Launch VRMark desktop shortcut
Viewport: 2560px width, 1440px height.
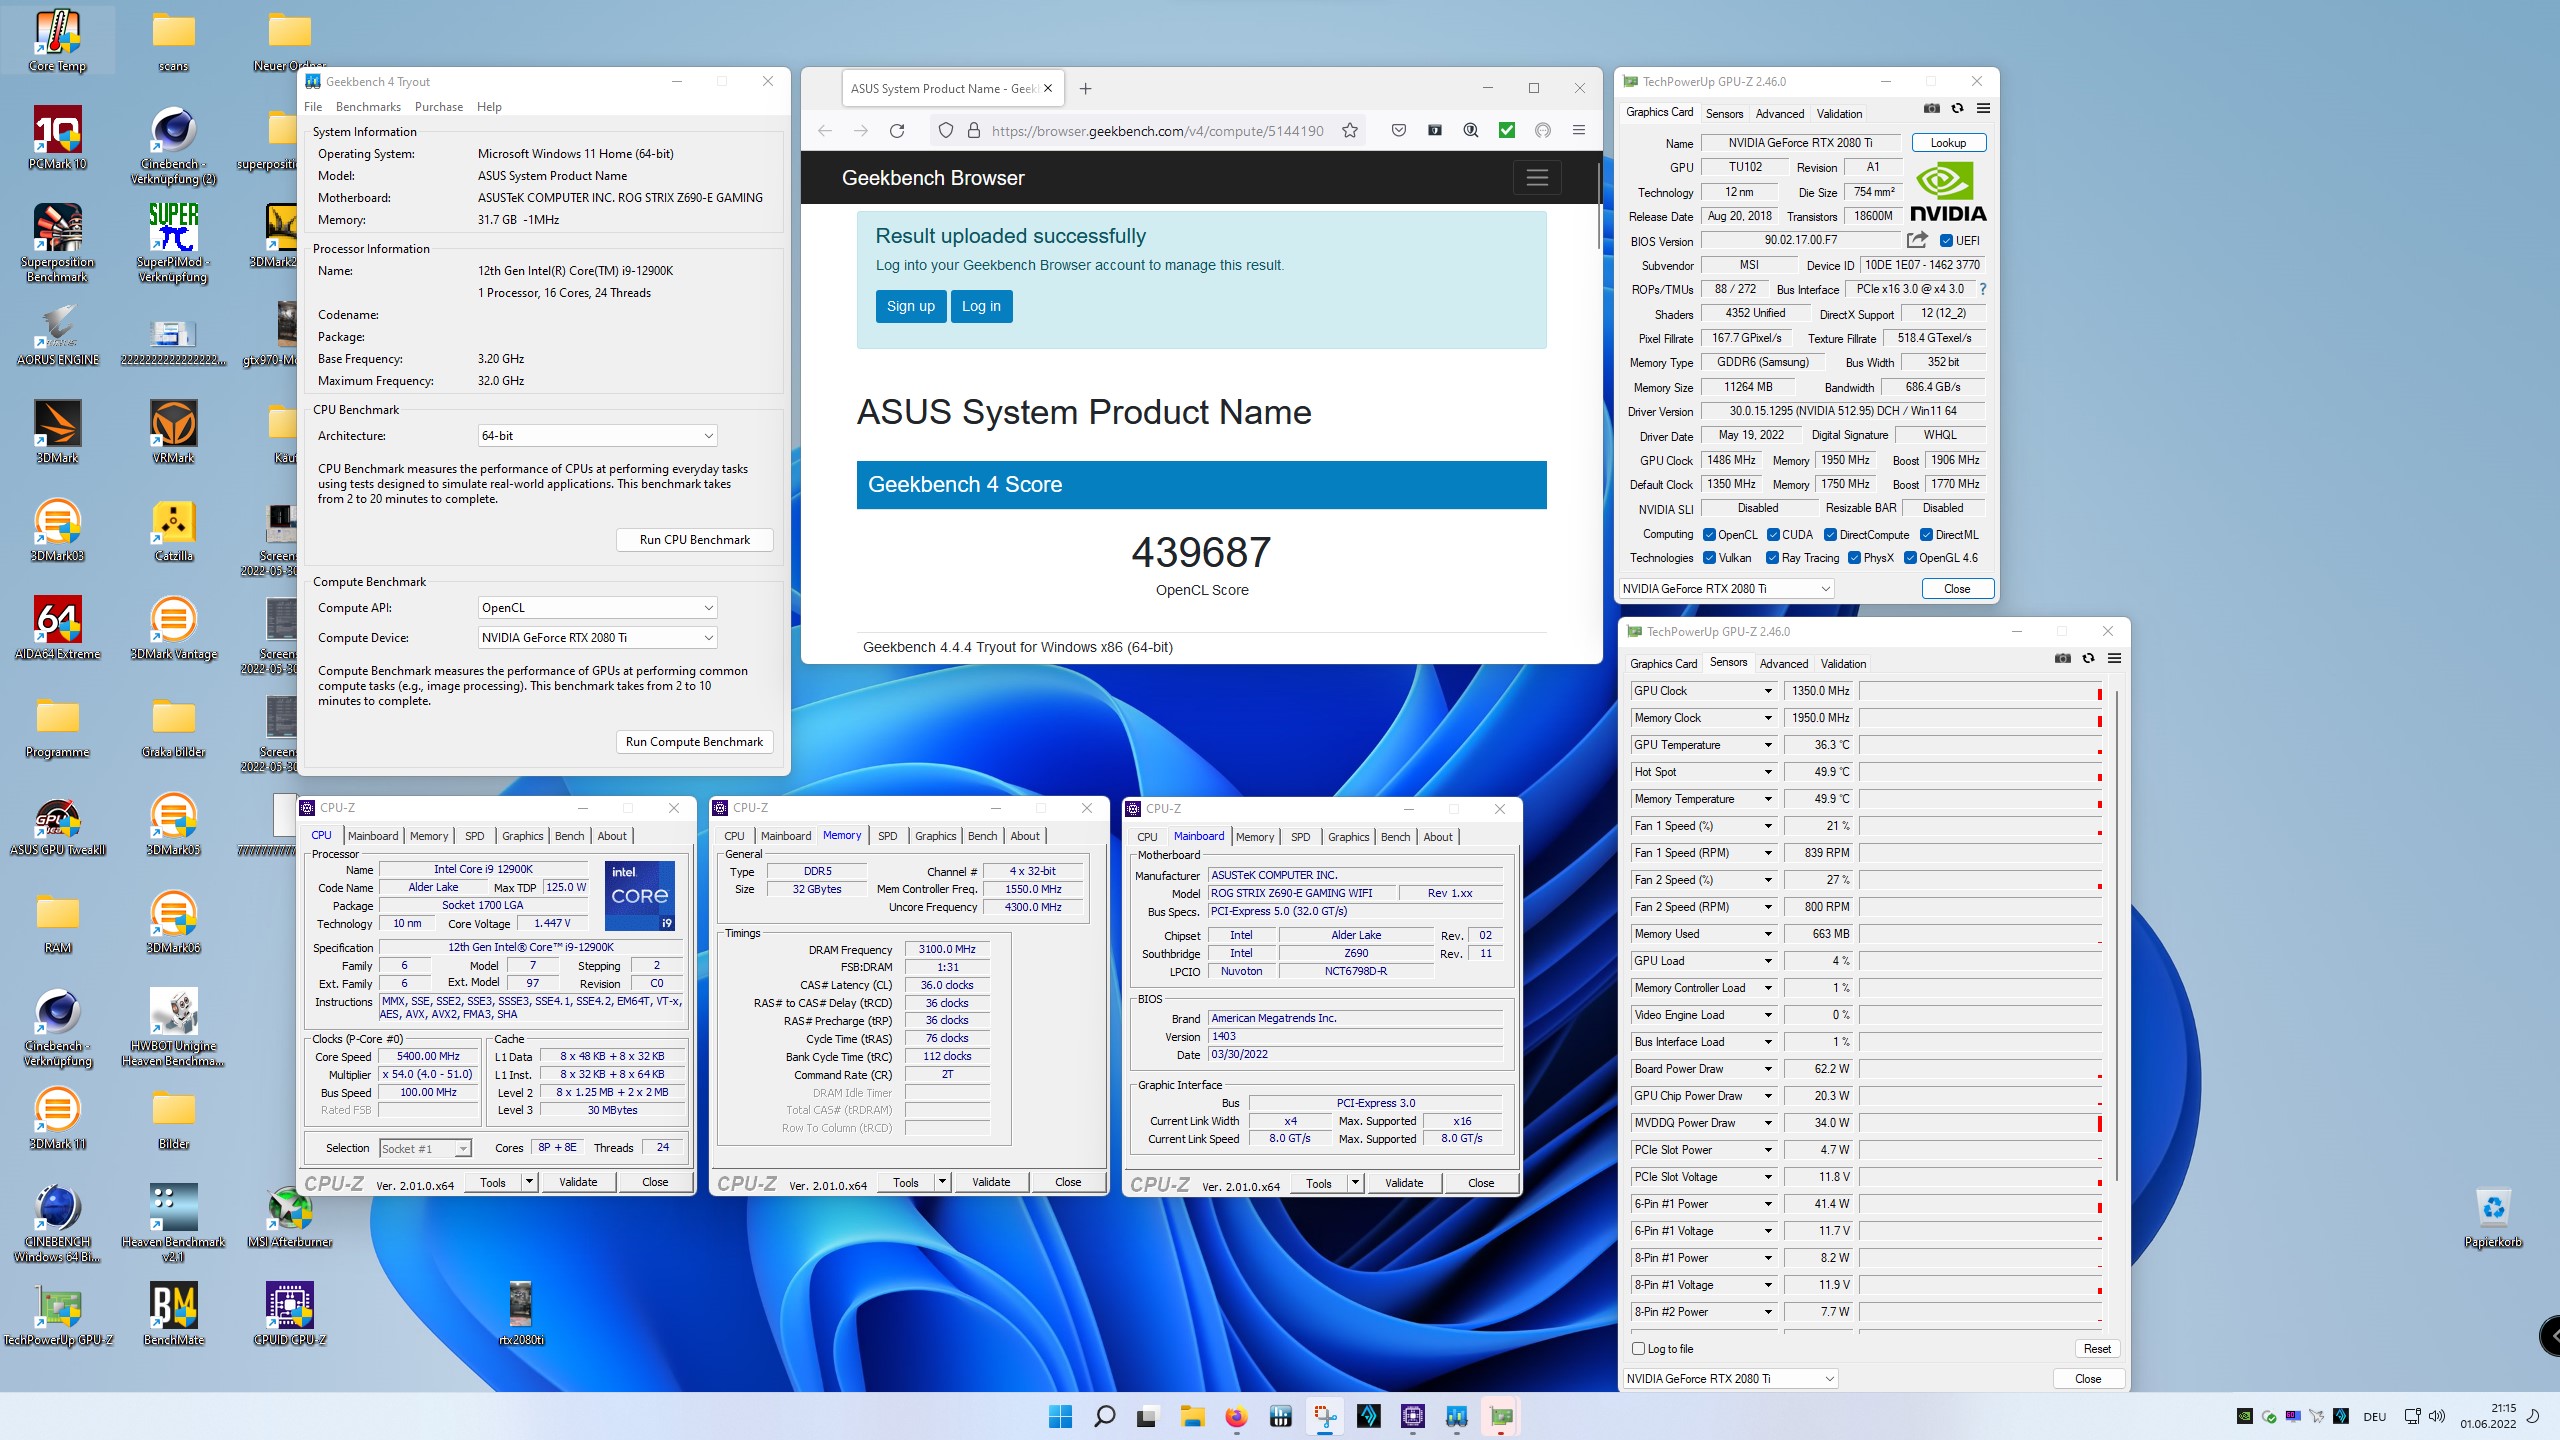(x=174, y=432)
